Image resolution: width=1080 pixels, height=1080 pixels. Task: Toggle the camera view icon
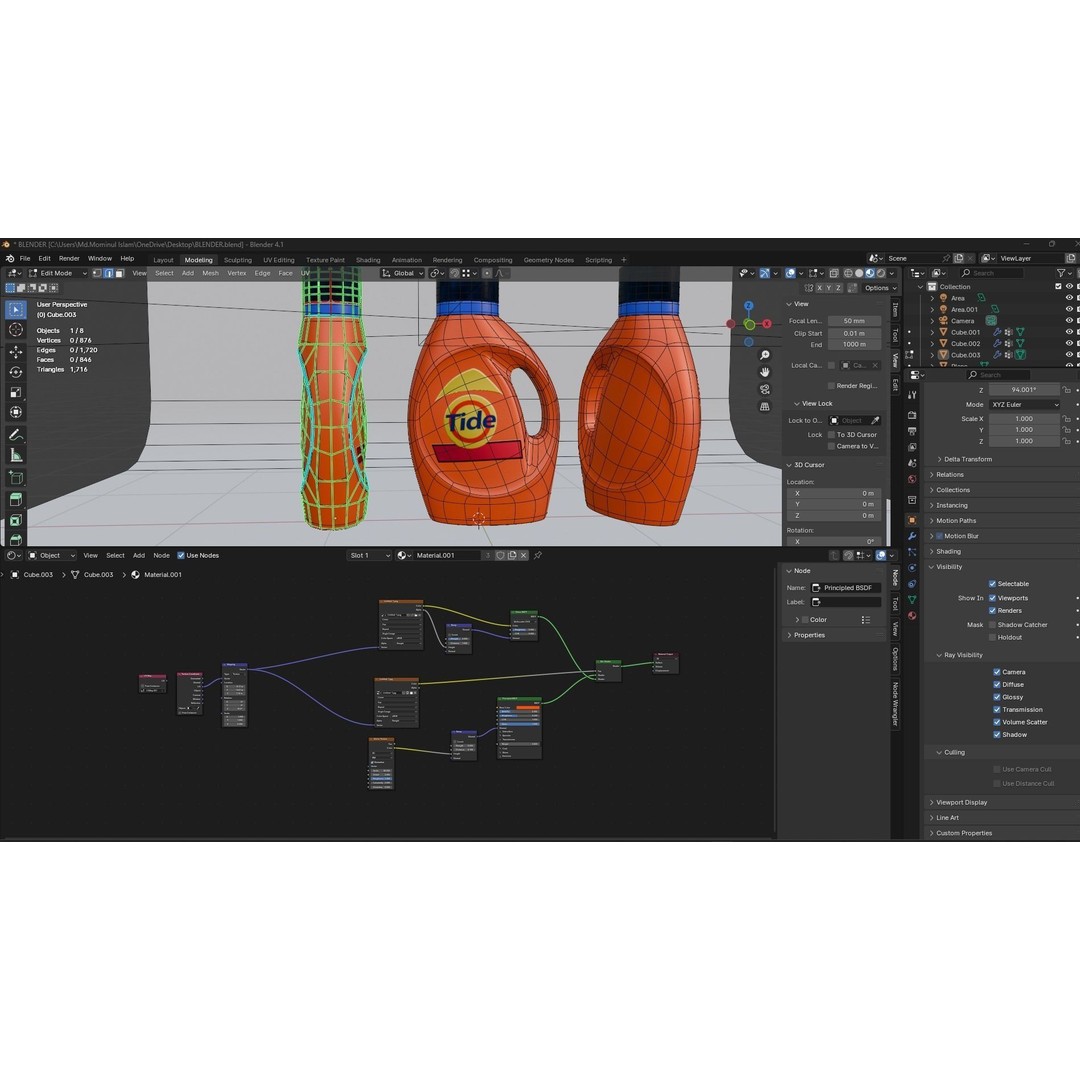(x=765, y=389)
